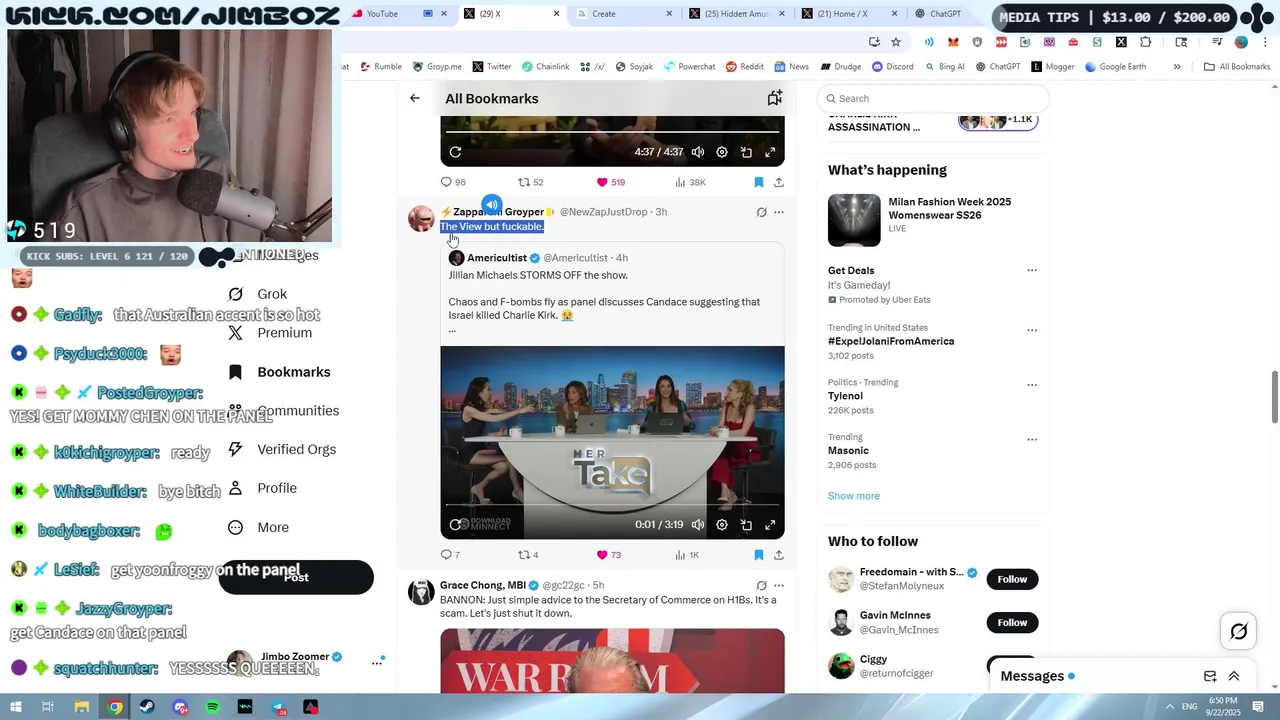Image resolution: width=1280 pixels, height=720 pixels.
Task: Open more options for Tylenol trend
Action: 1032,385
